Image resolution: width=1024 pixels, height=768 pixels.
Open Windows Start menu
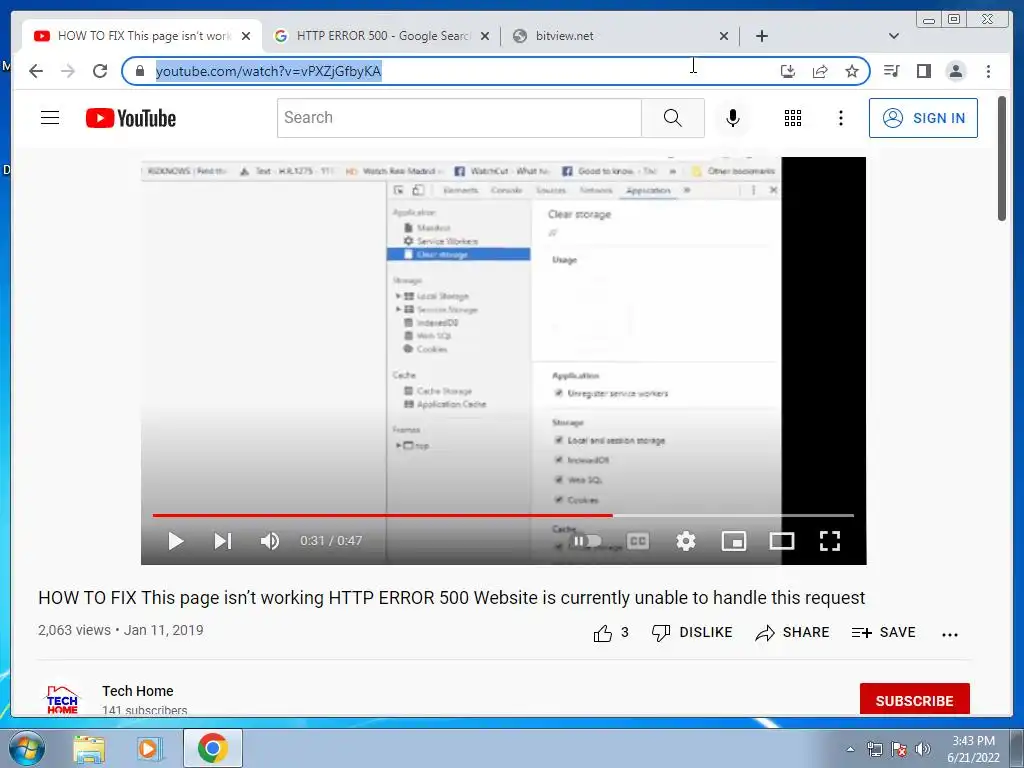[27, 748]
